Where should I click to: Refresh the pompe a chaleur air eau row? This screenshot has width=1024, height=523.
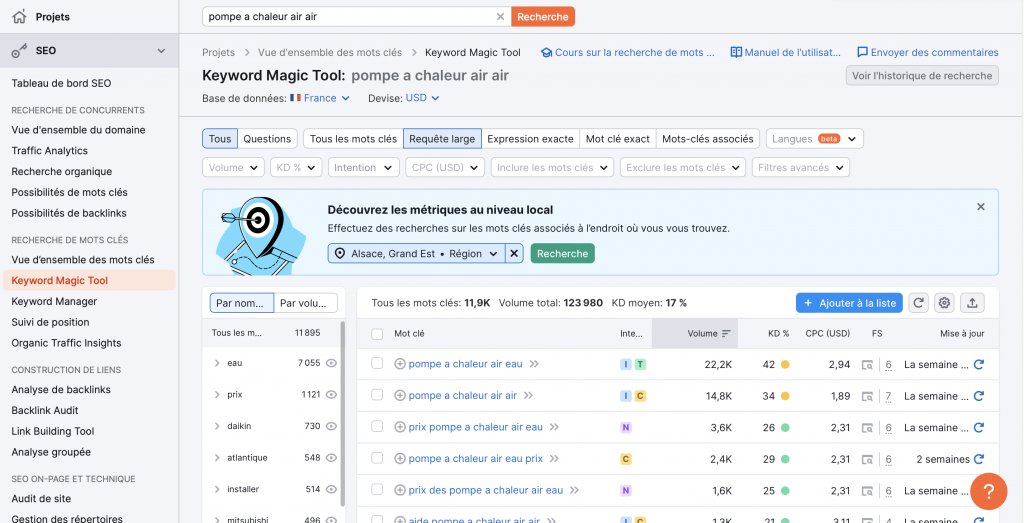(979, 365)
